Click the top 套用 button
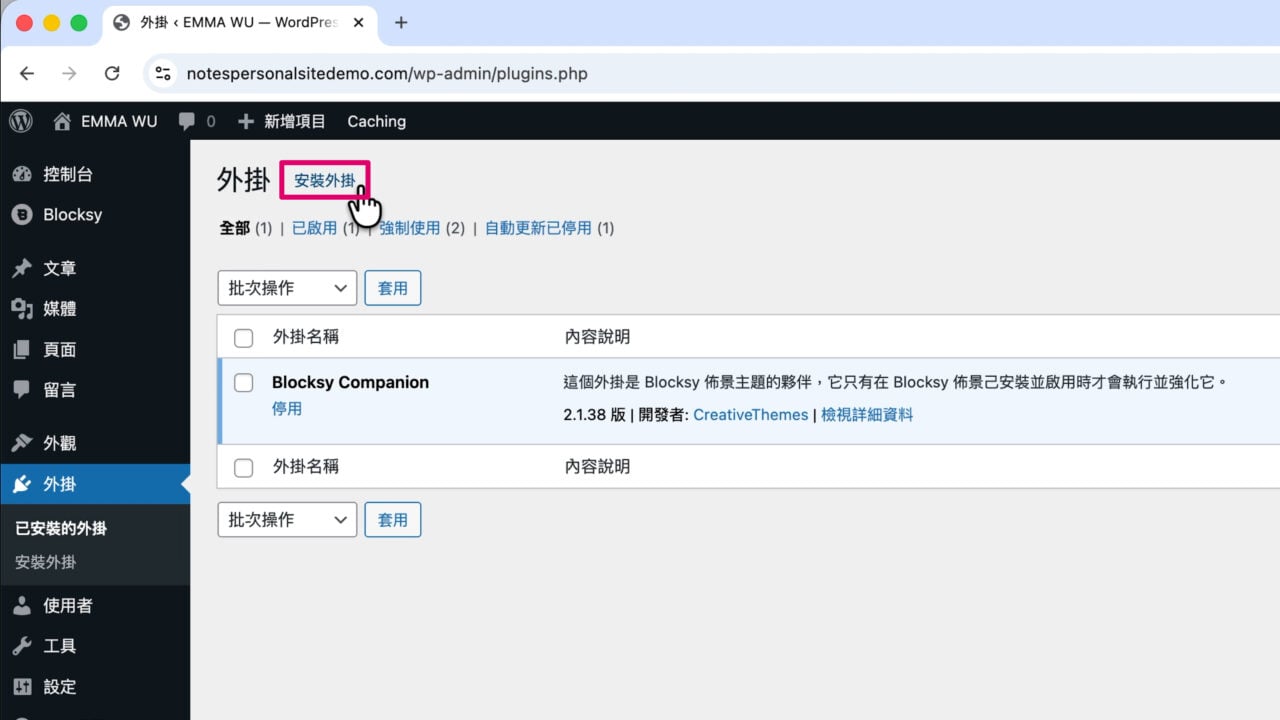Screen dimensions: 1280x720 pos(393,288)
